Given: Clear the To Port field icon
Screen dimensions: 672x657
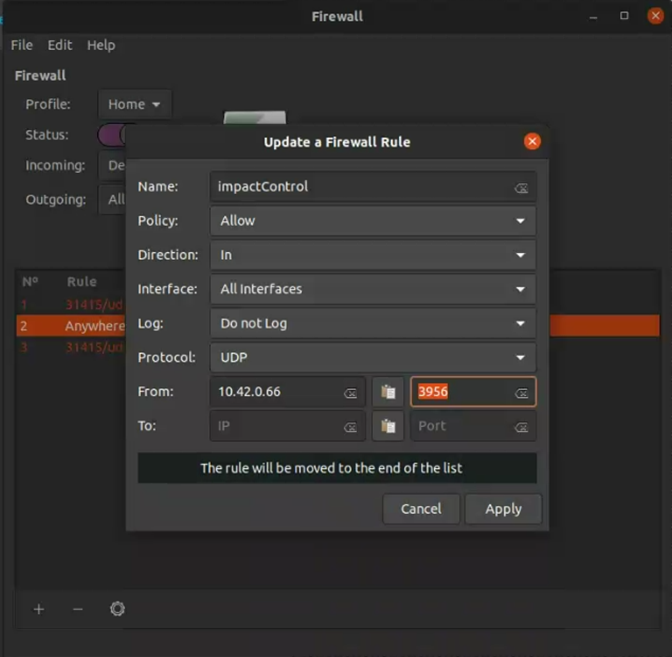Looking at the screenshot, I should (x=521, y=427).
